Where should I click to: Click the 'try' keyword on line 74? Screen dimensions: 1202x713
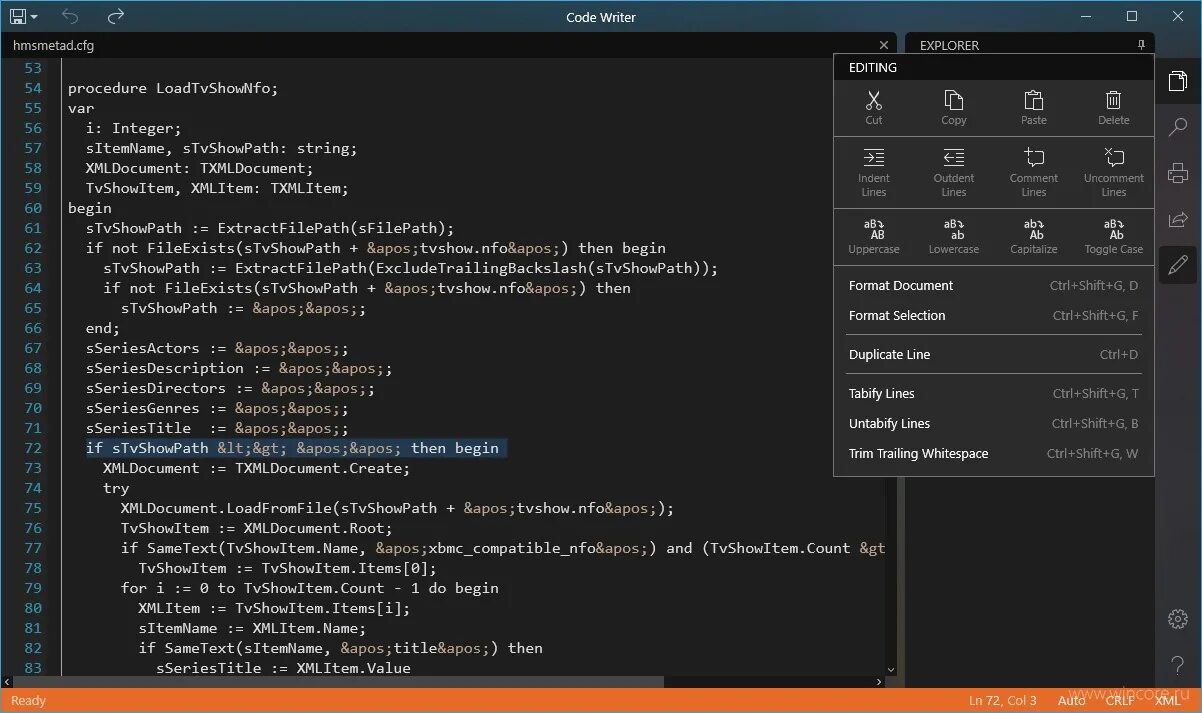[x=116, y=488]
